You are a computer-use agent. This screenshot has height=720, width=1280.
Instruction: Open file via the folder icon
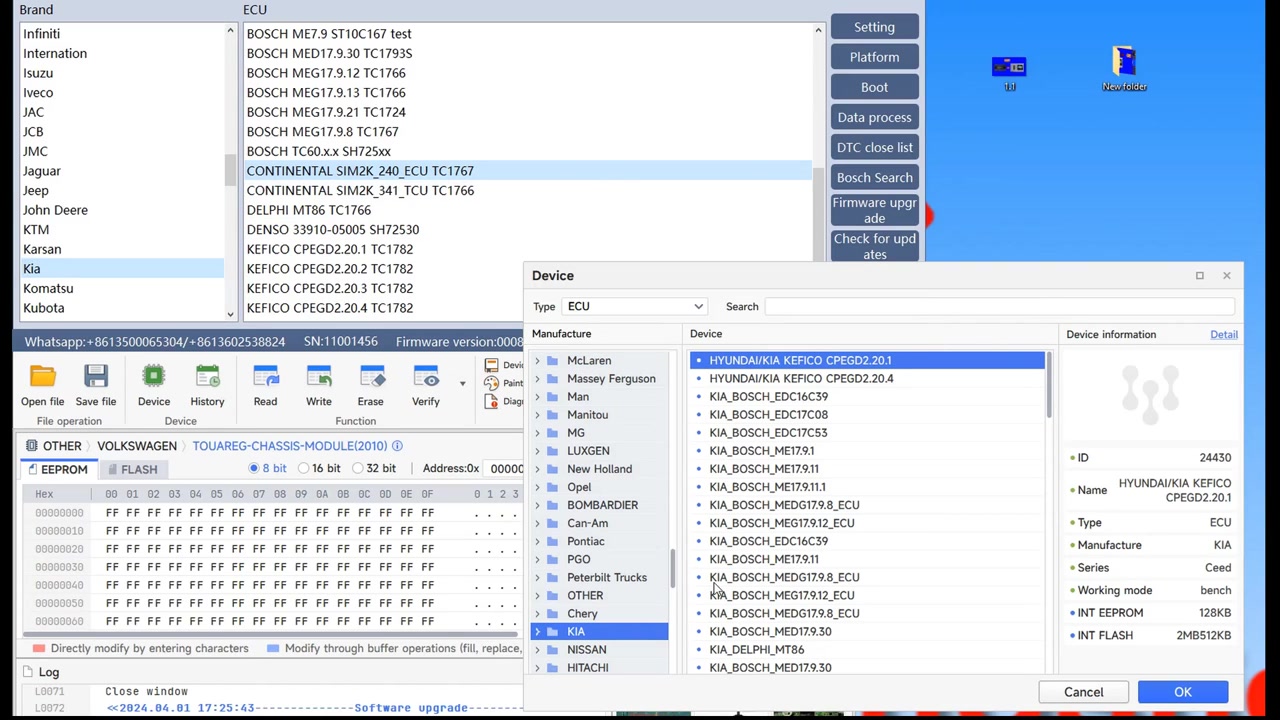tap(42, 377)
